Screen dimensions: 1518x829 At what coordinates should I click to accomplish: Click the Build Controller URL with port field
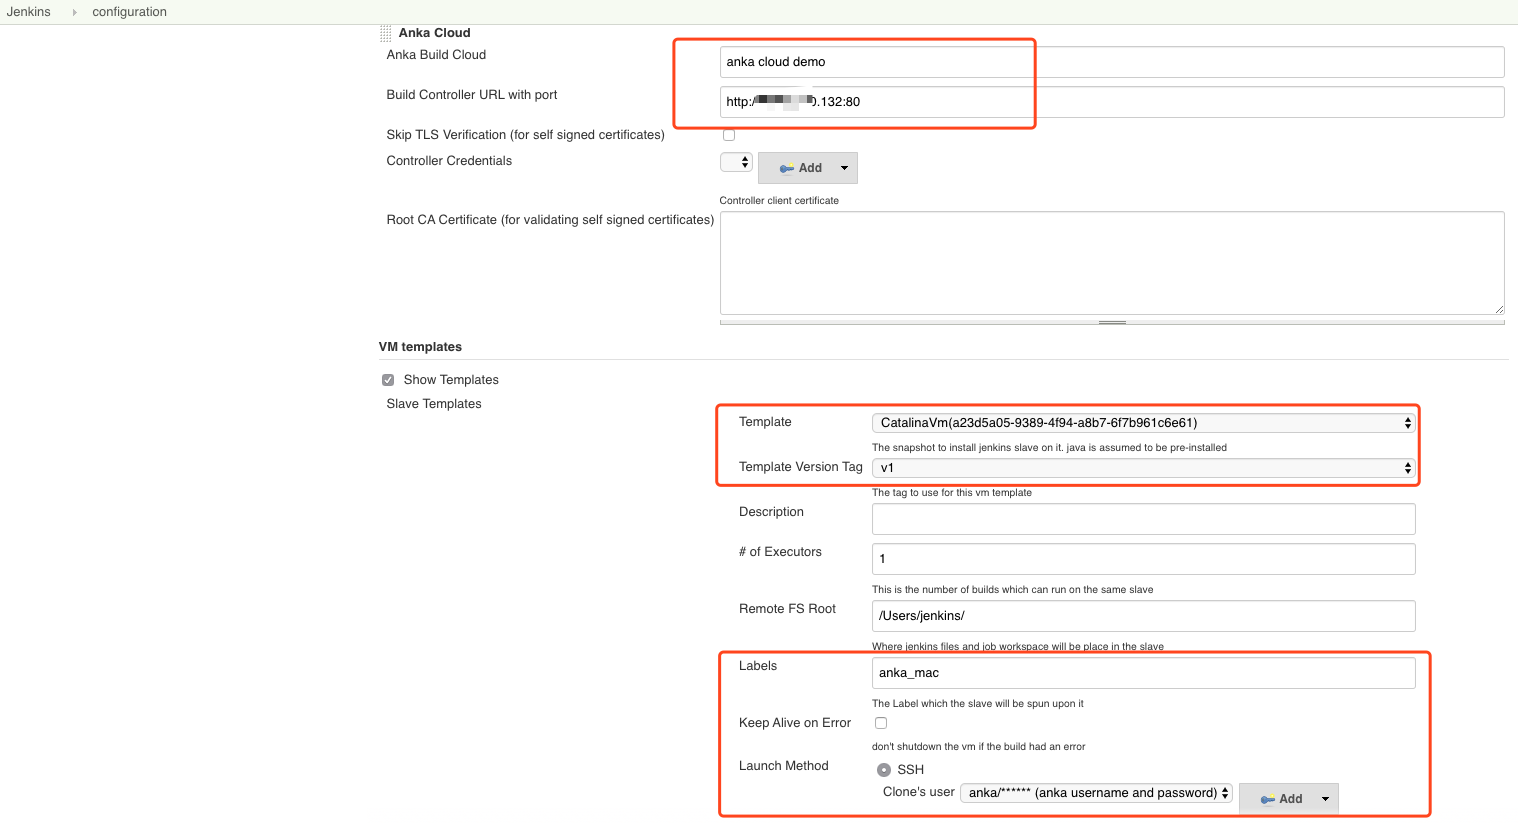[x=1112, y=102]
